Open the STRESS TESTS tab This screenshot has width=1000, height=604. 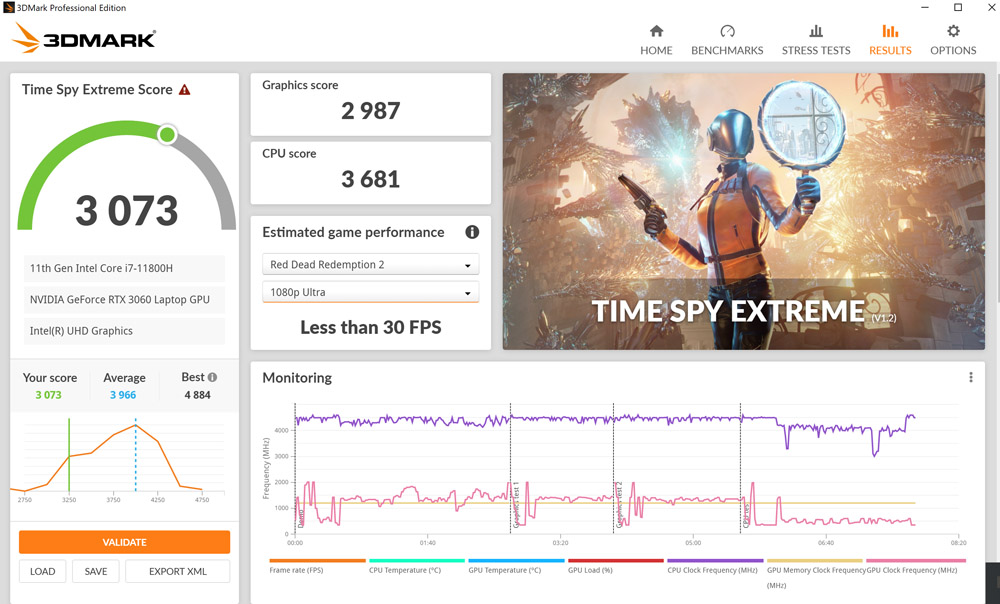(x=816, y=50)
